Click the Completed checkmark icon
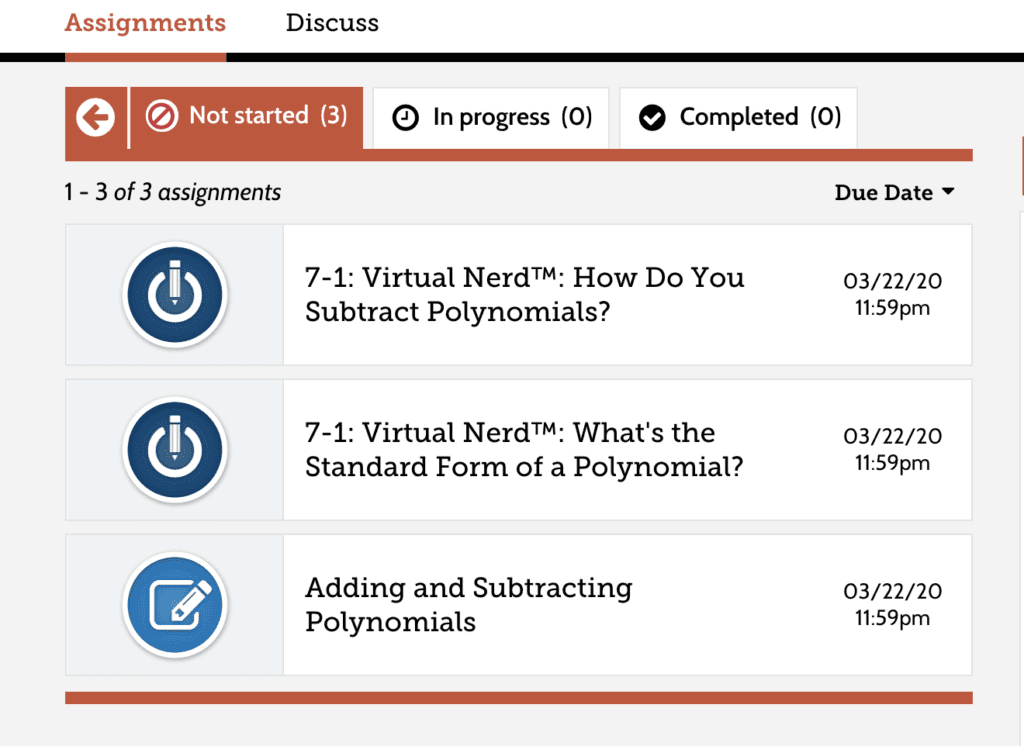The width and height of the screenshot is (1024, 746). click(652, 118)
